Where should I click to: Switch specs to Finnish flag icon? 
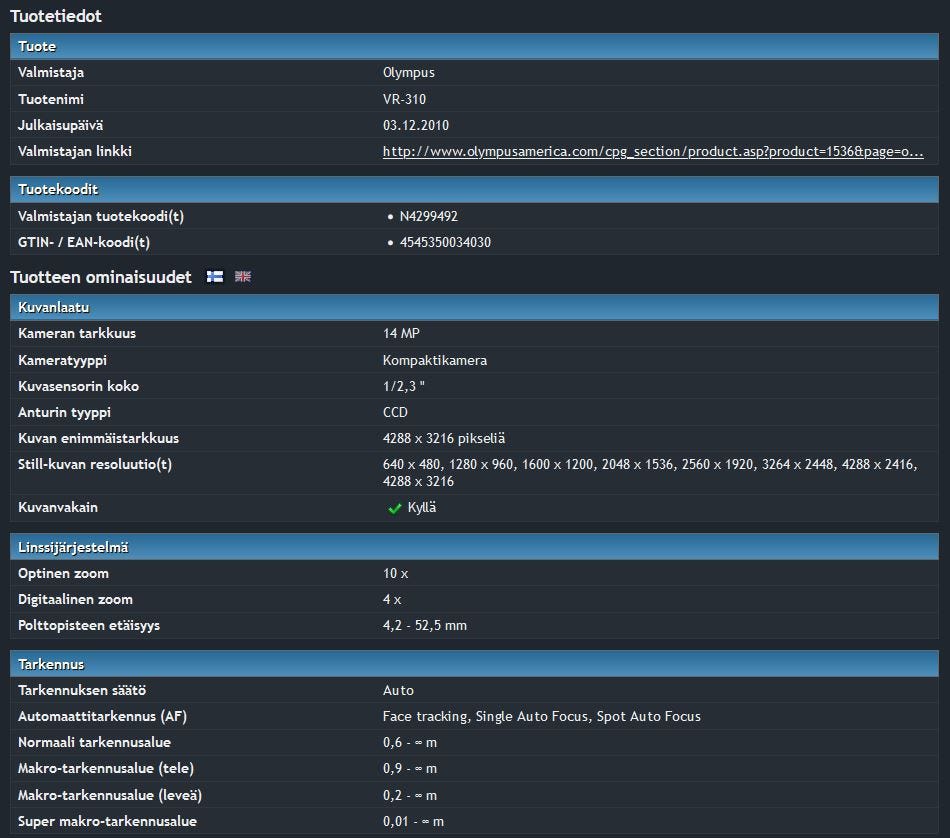click(214, 276)
